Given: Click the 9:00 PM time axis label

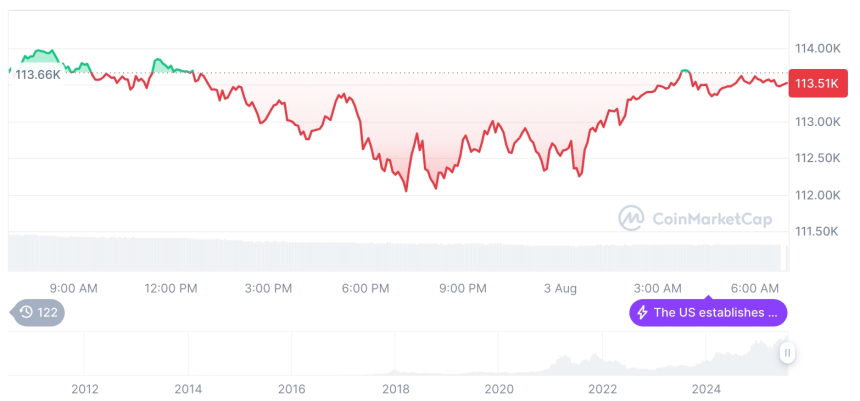Looking at the screenshot, I should tap(462, 289).
